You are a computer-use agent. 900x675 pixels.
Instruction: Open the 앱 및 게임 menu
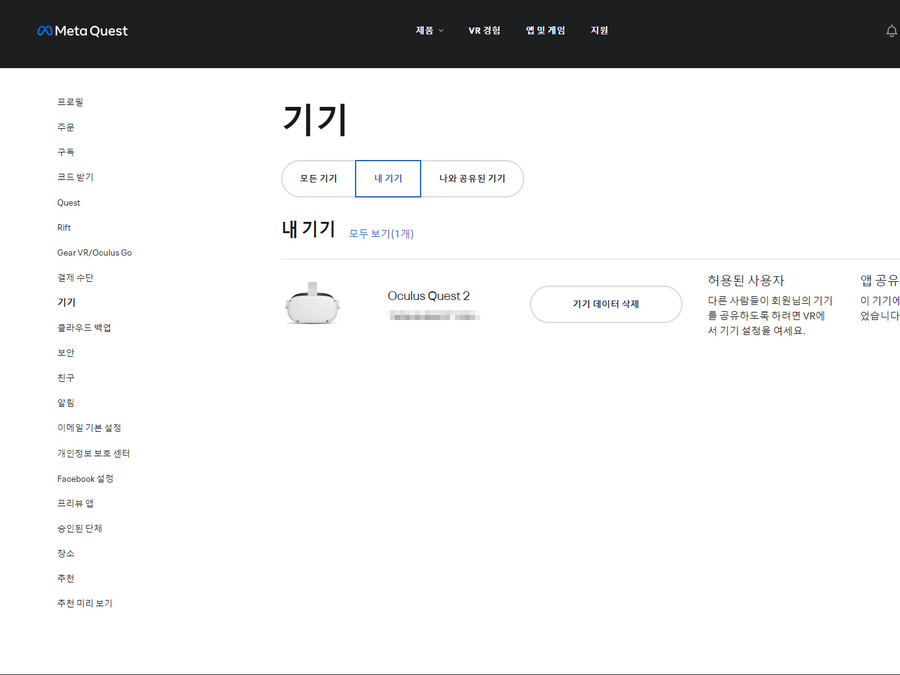click(x=545, y=31)
